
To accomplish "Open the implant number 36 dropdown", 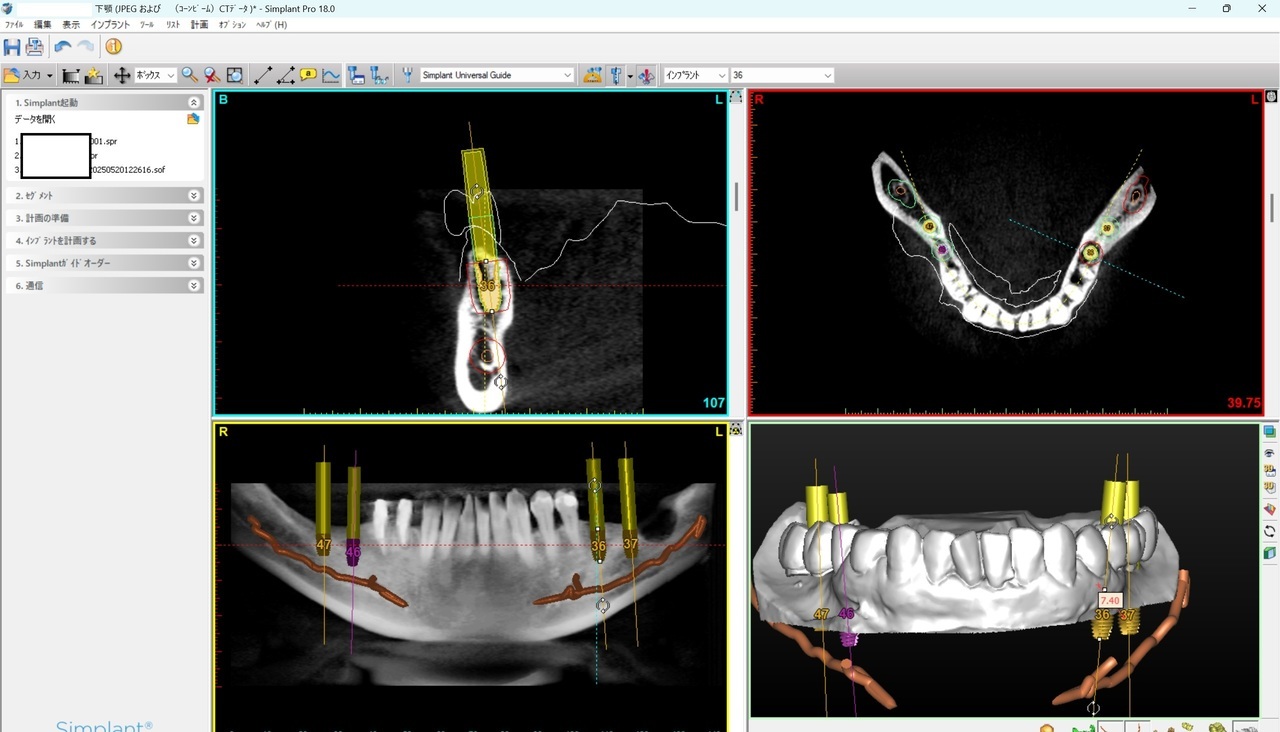I will (782, 75).
